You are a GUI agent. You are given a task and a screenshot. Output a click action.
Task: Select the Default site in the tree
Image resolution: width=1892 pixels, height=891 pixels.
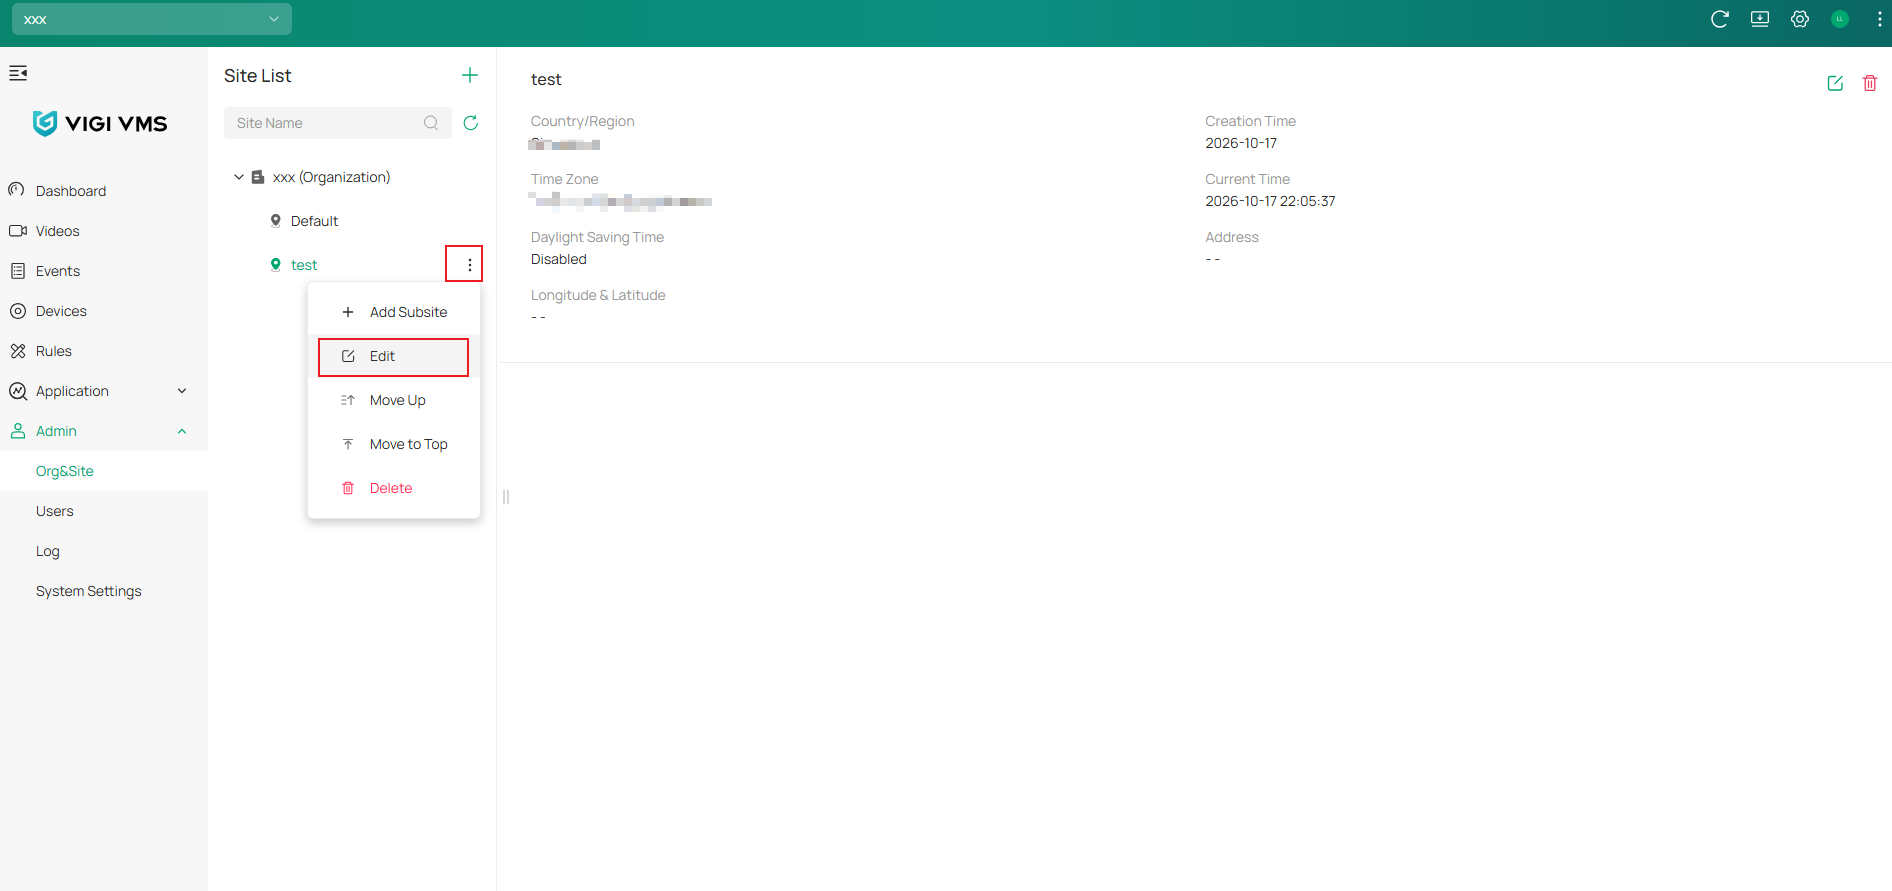(314, 221)
